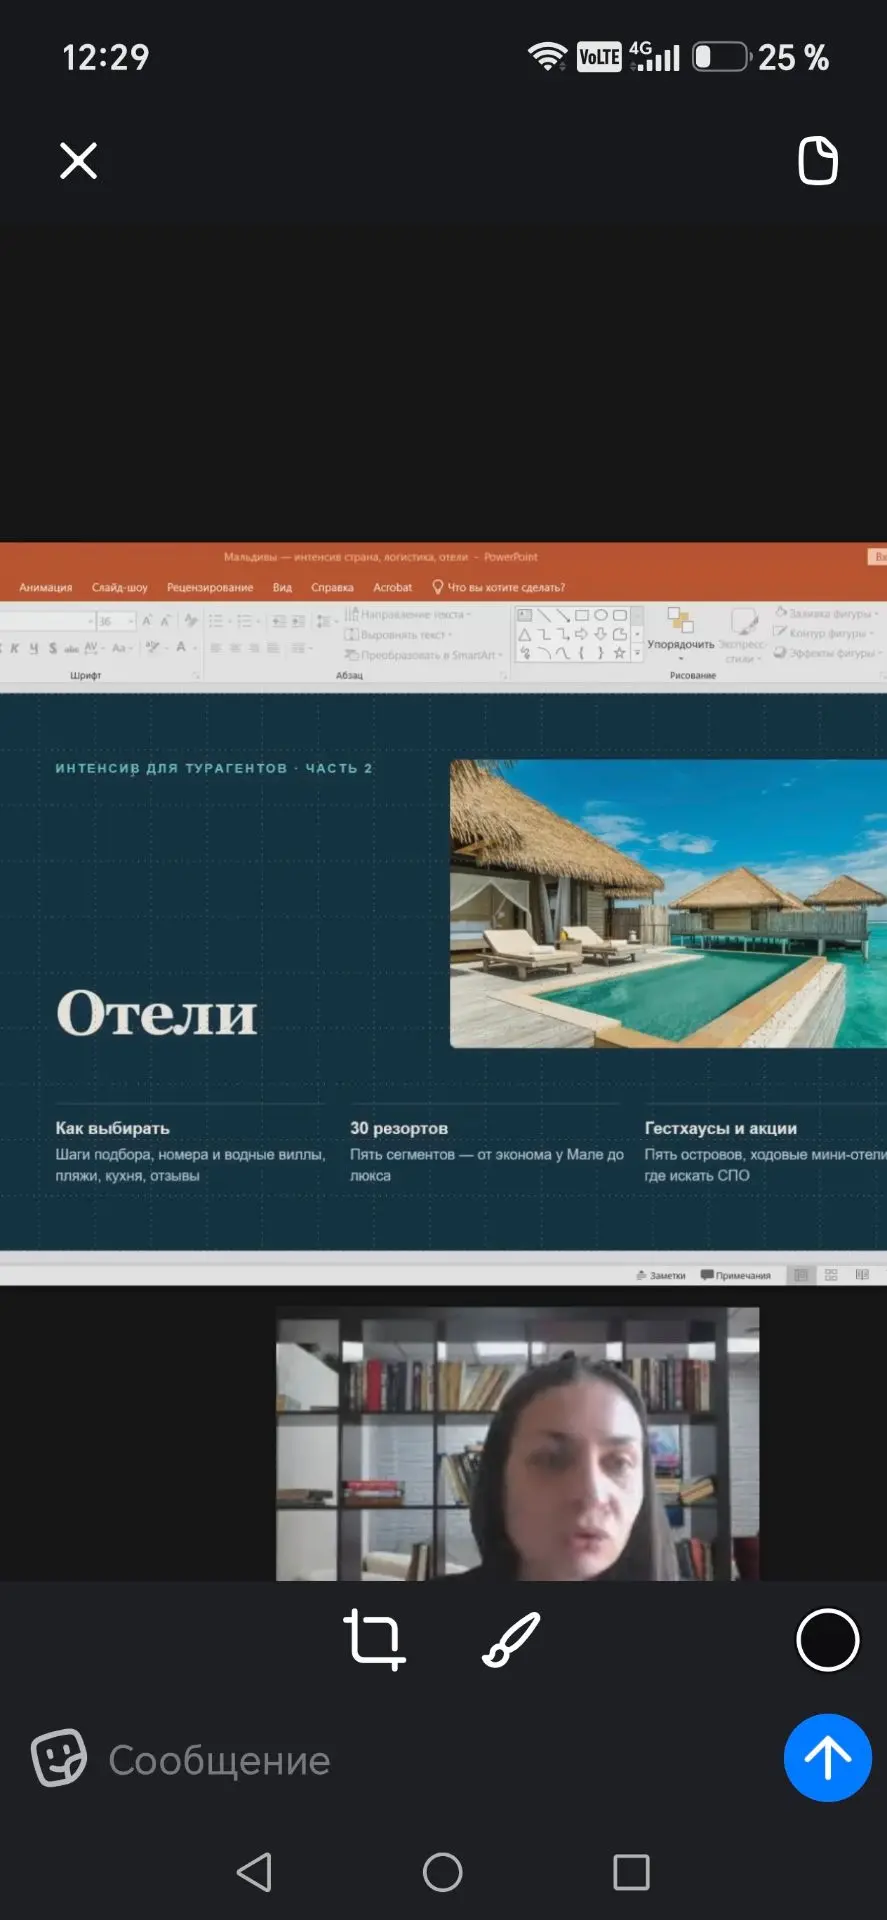Activate the brush drawing tool
887x1920 pixels.
click(511, 1640)
